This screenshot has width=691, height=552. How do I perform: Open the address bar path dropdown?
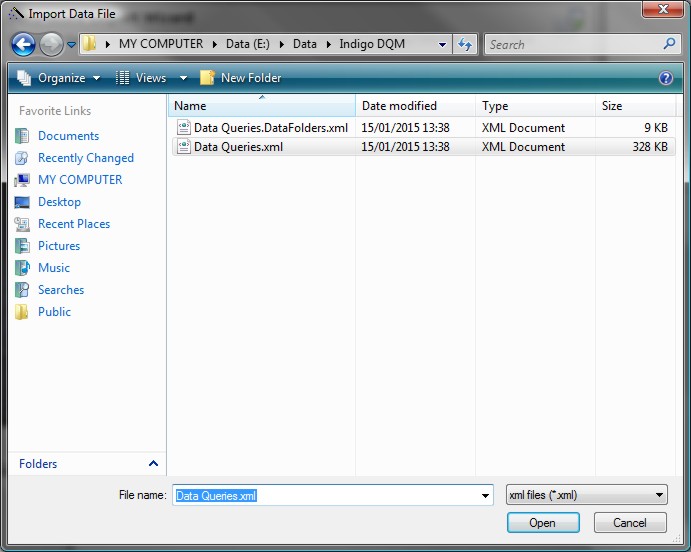tap(443, 45)
